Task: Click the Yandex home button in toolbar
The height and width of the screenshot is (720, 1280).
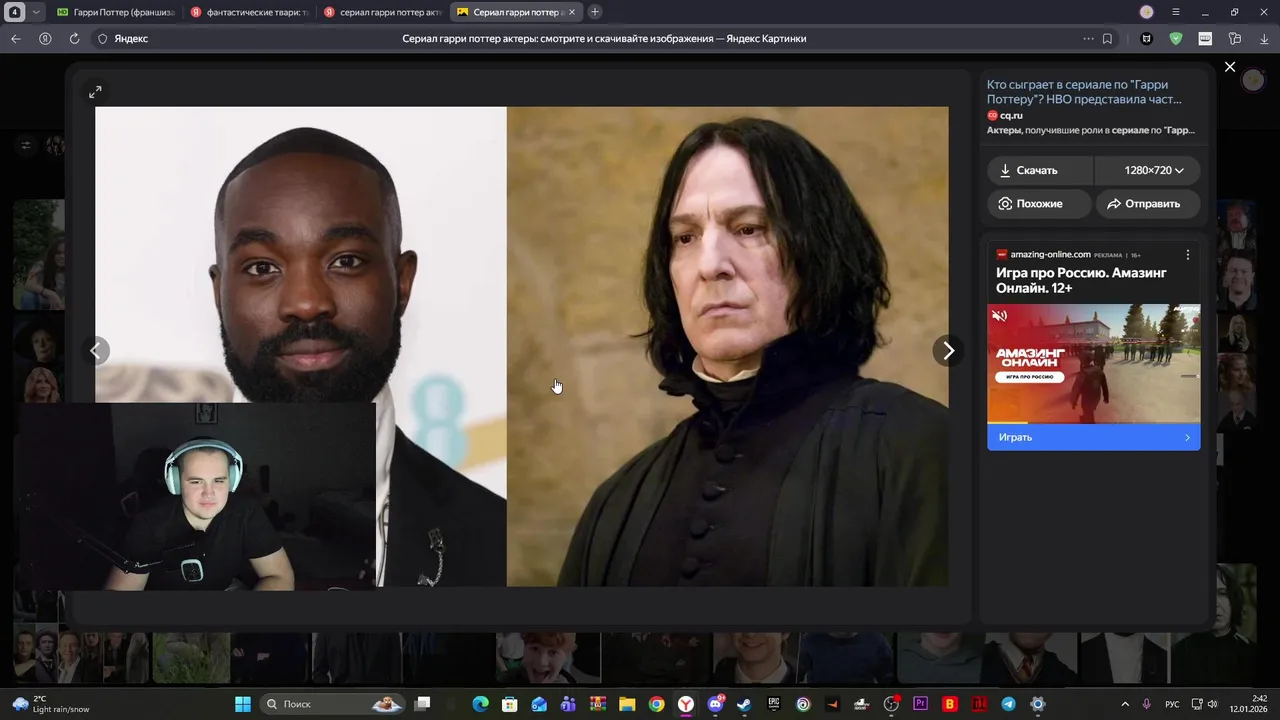Action: pyautogui.click(x=45, y=39)
